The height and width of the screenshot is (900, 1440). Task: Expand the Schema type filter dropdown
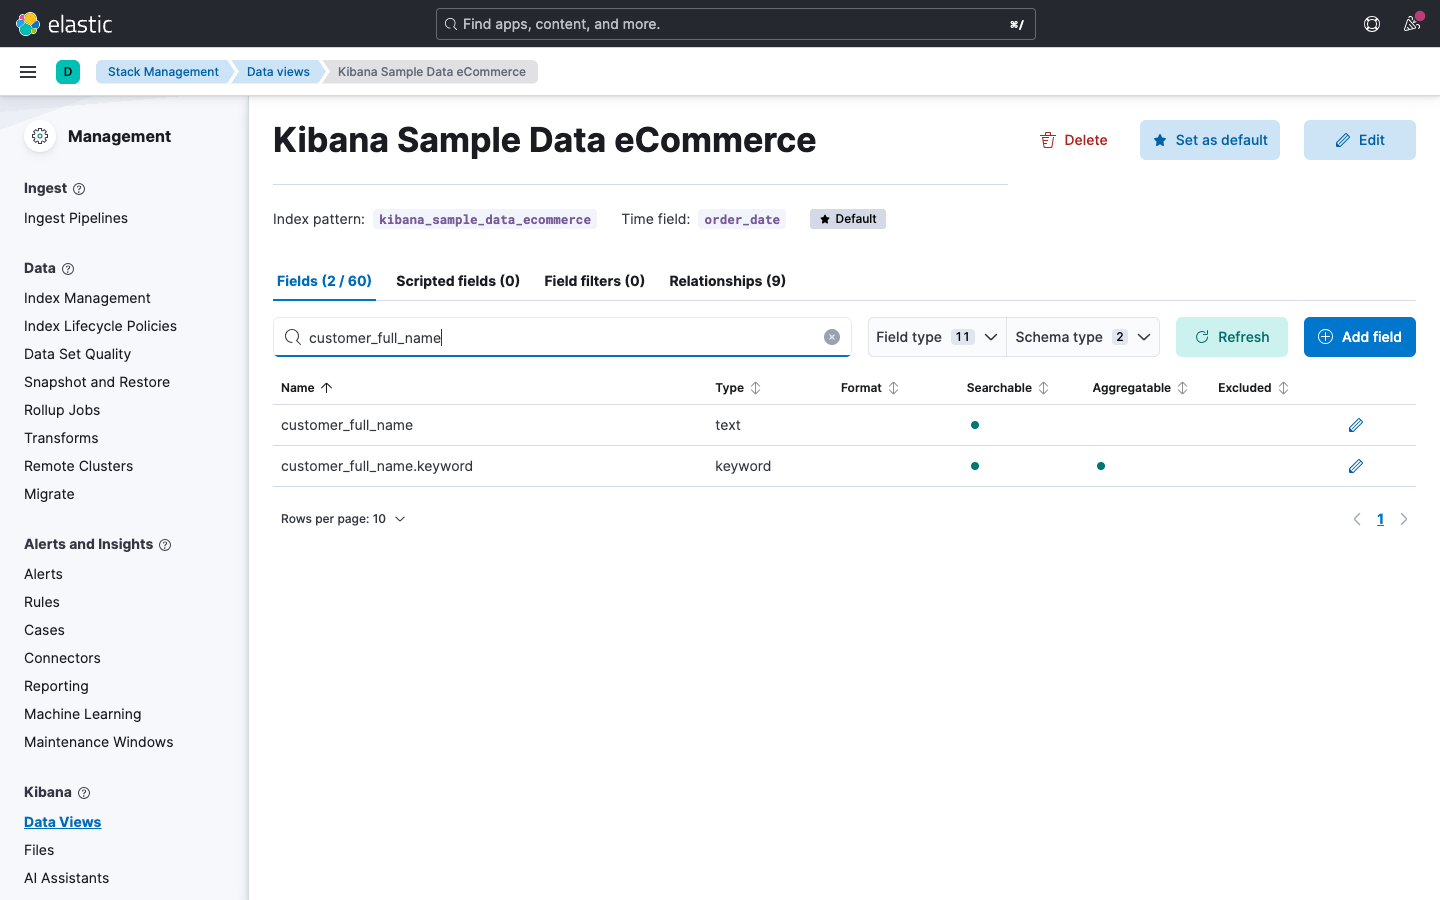(x=1083, y=337)
